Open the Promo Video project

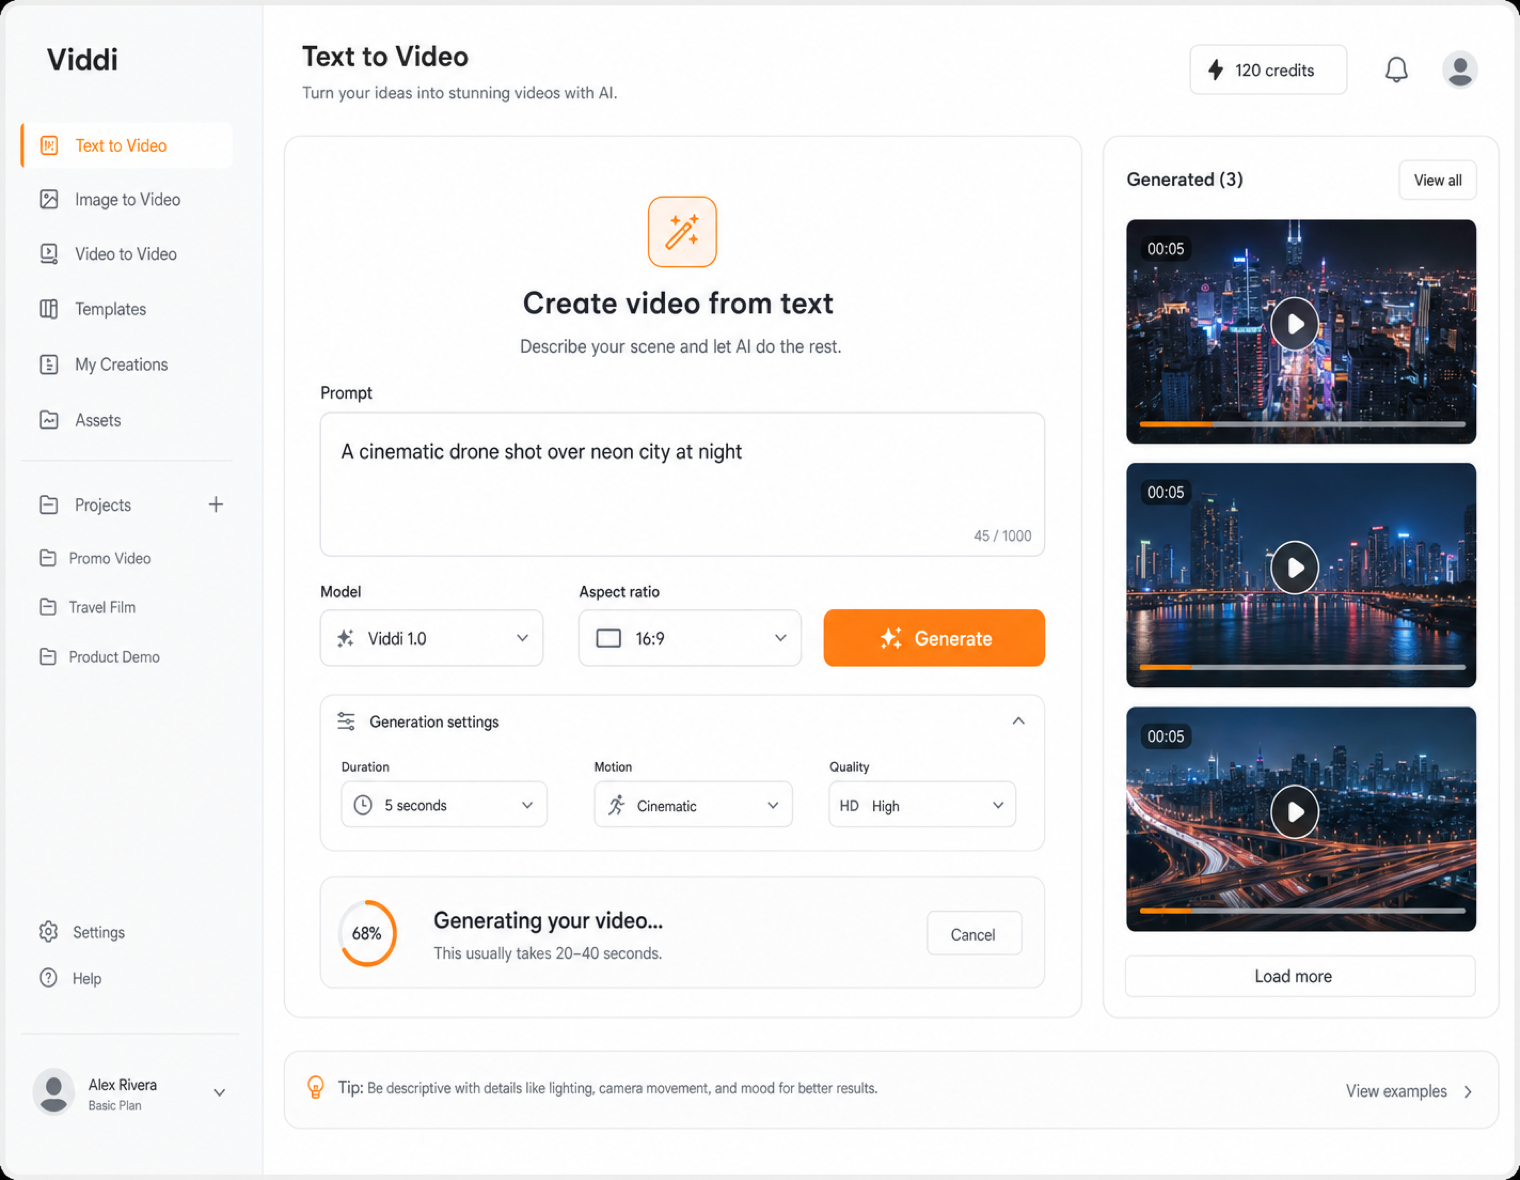coord(110,558)
